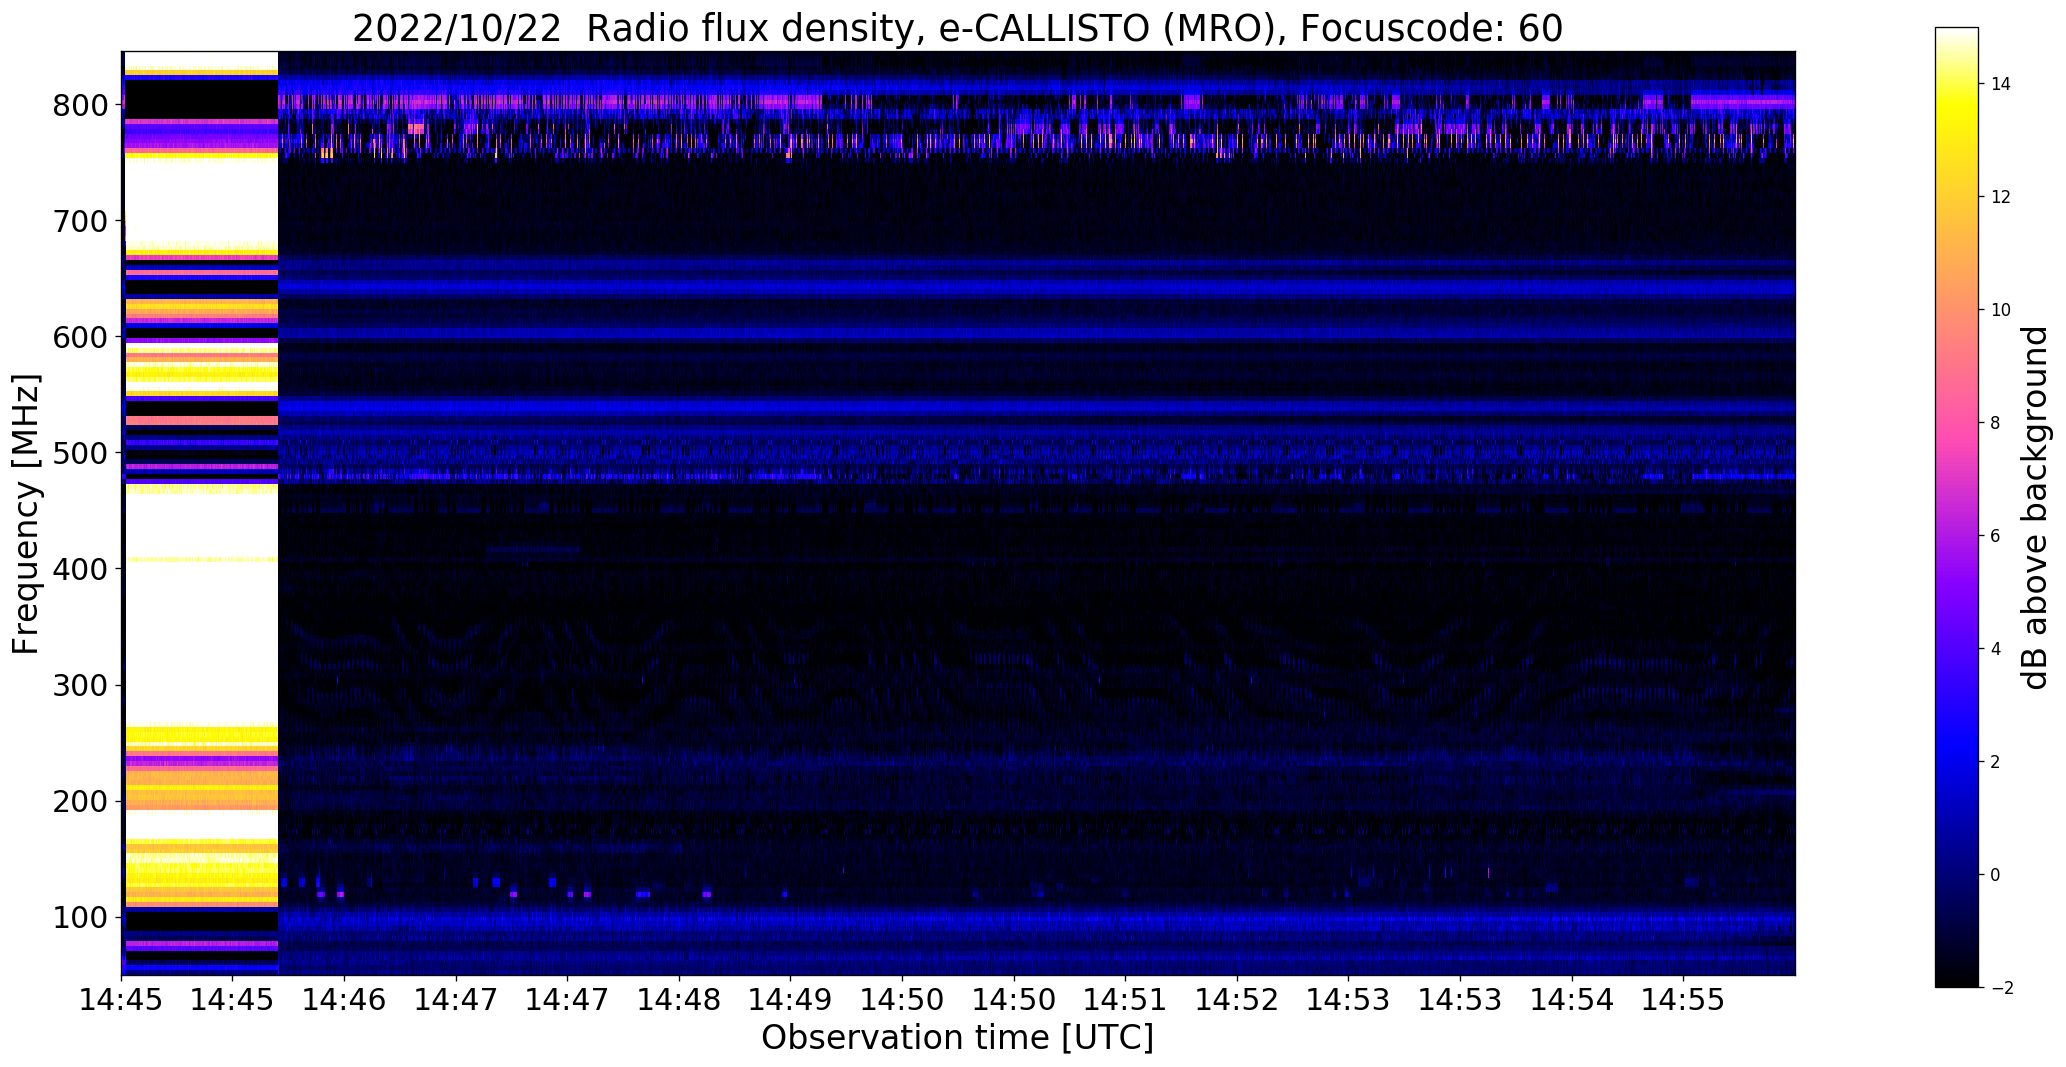Click the colorbar tick label 6
The width and height of the screenshot is (2066, 1067).
1996,536
